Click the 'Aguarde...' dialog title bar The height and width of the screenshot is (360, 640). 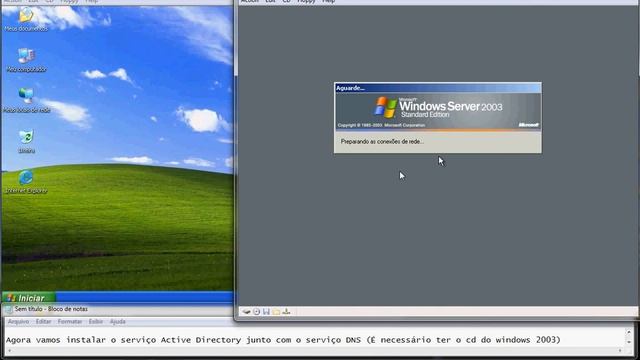pos(438,88)
